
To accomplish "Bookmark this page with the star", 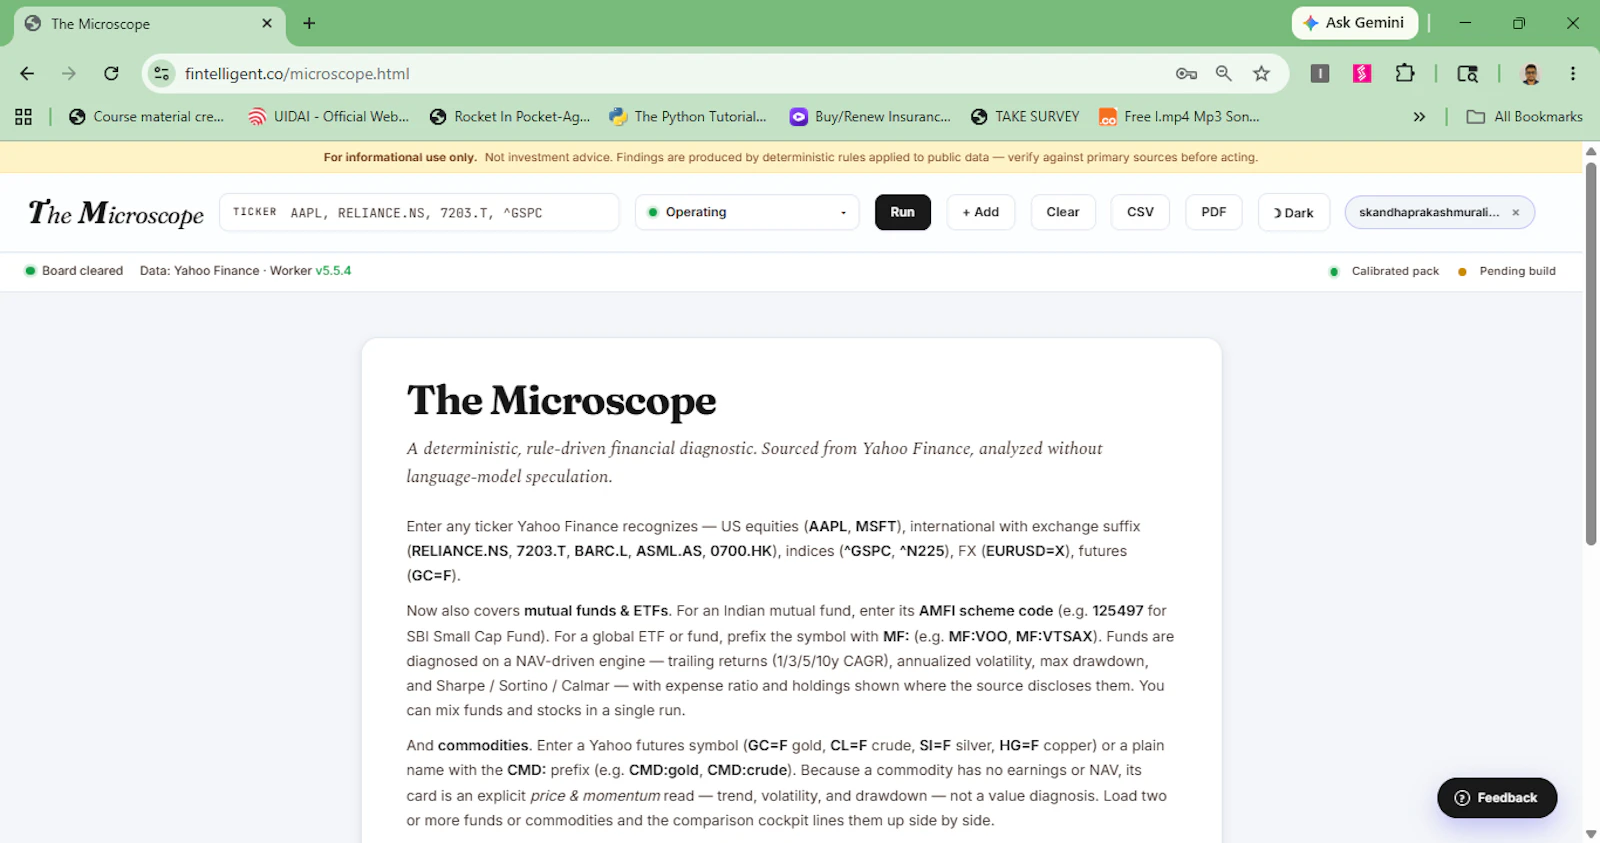I will pos(1261,73).
